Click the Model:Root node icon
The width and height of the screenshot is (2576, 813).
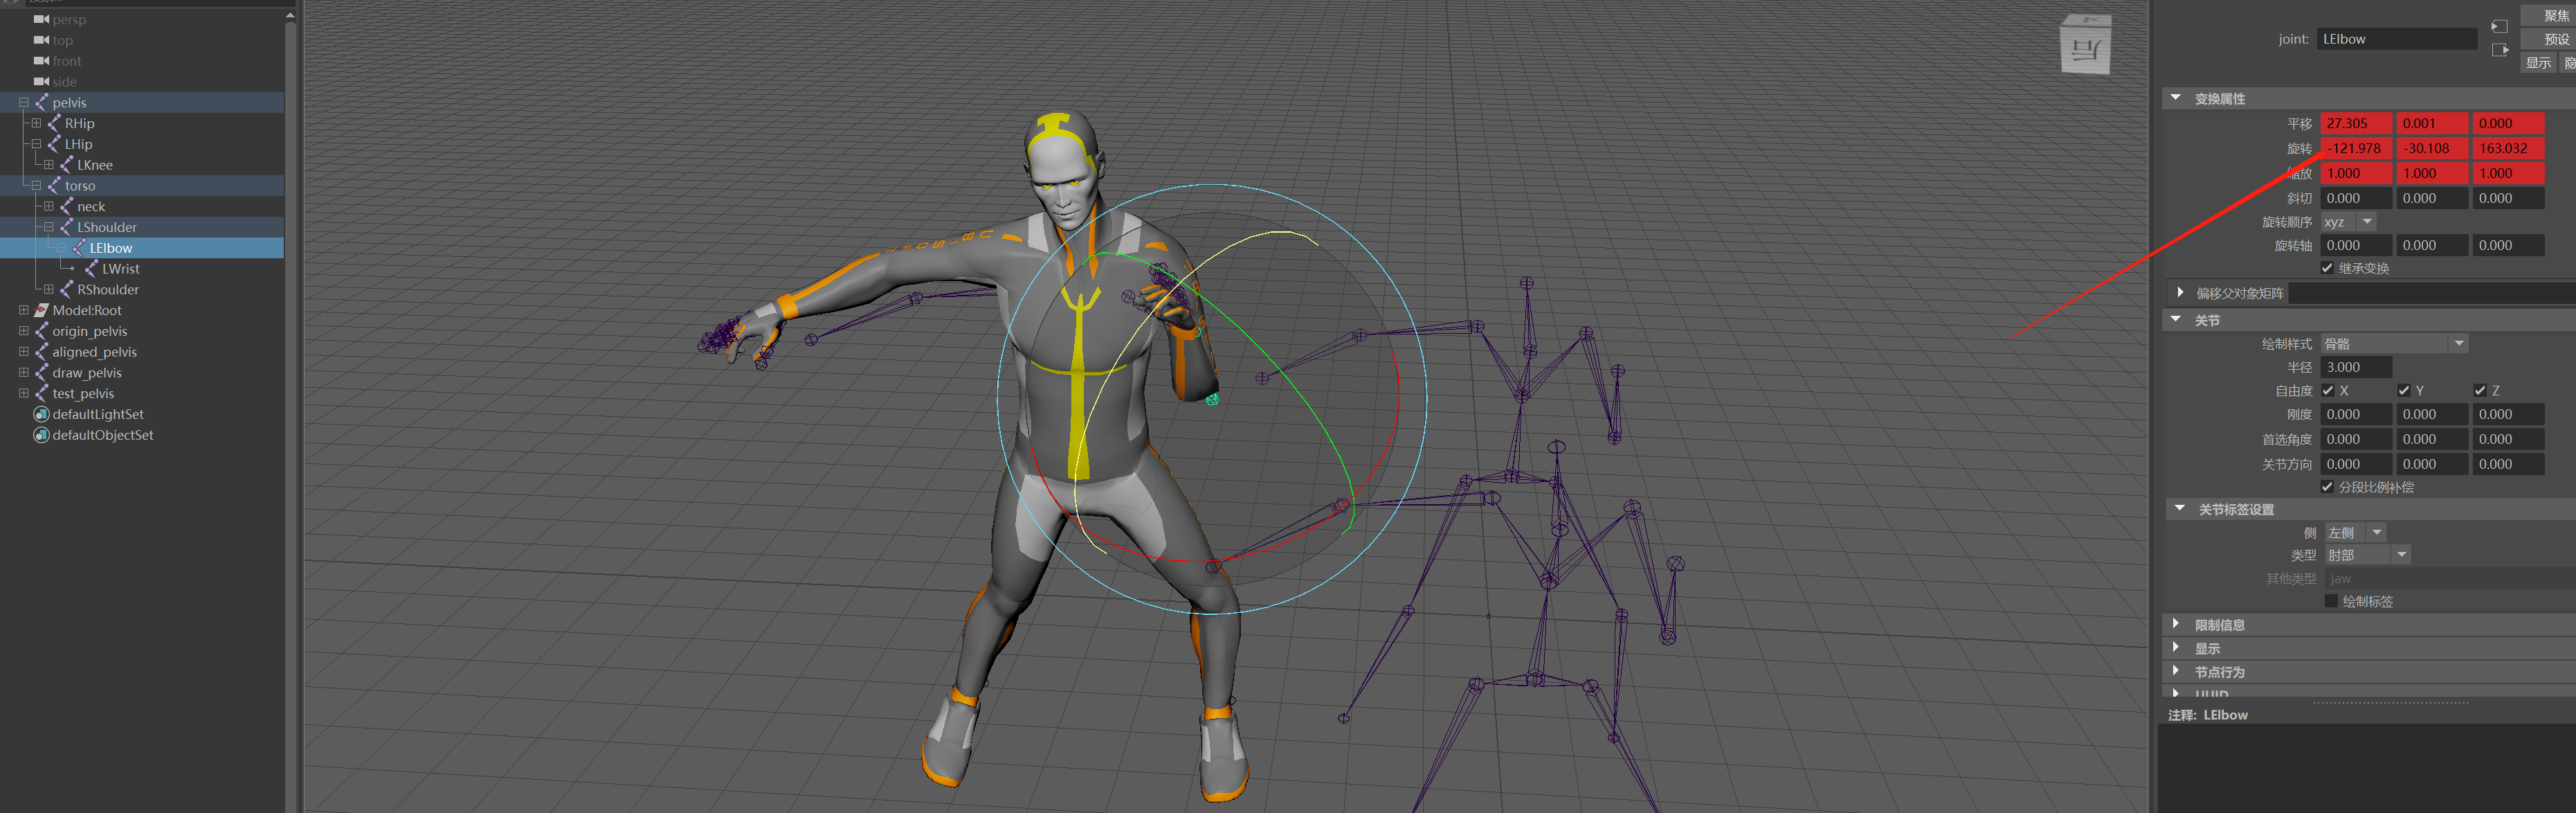pos(41,310)
